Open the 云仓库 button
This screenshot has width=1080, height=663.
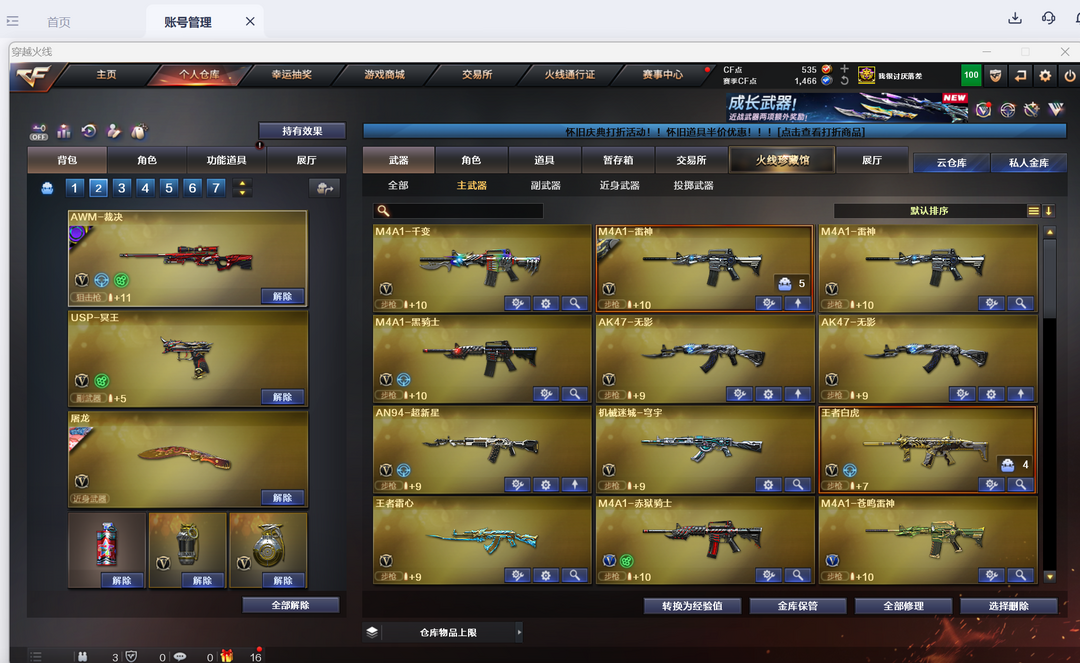point(951,162)
